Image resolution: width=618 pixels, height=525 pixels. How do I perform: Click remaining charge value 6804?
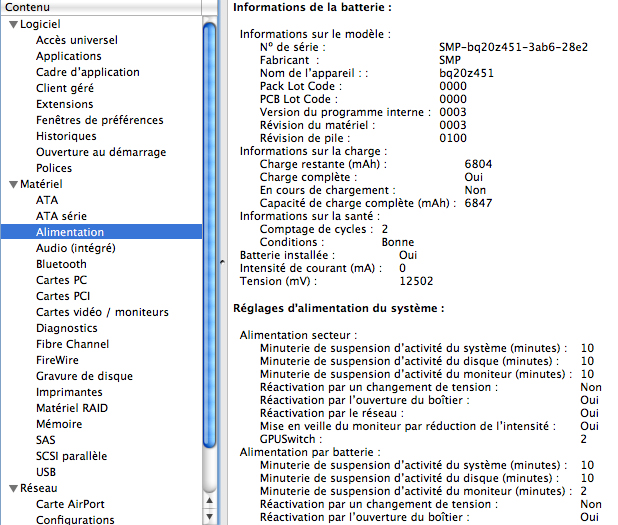(x=478, y=164)
